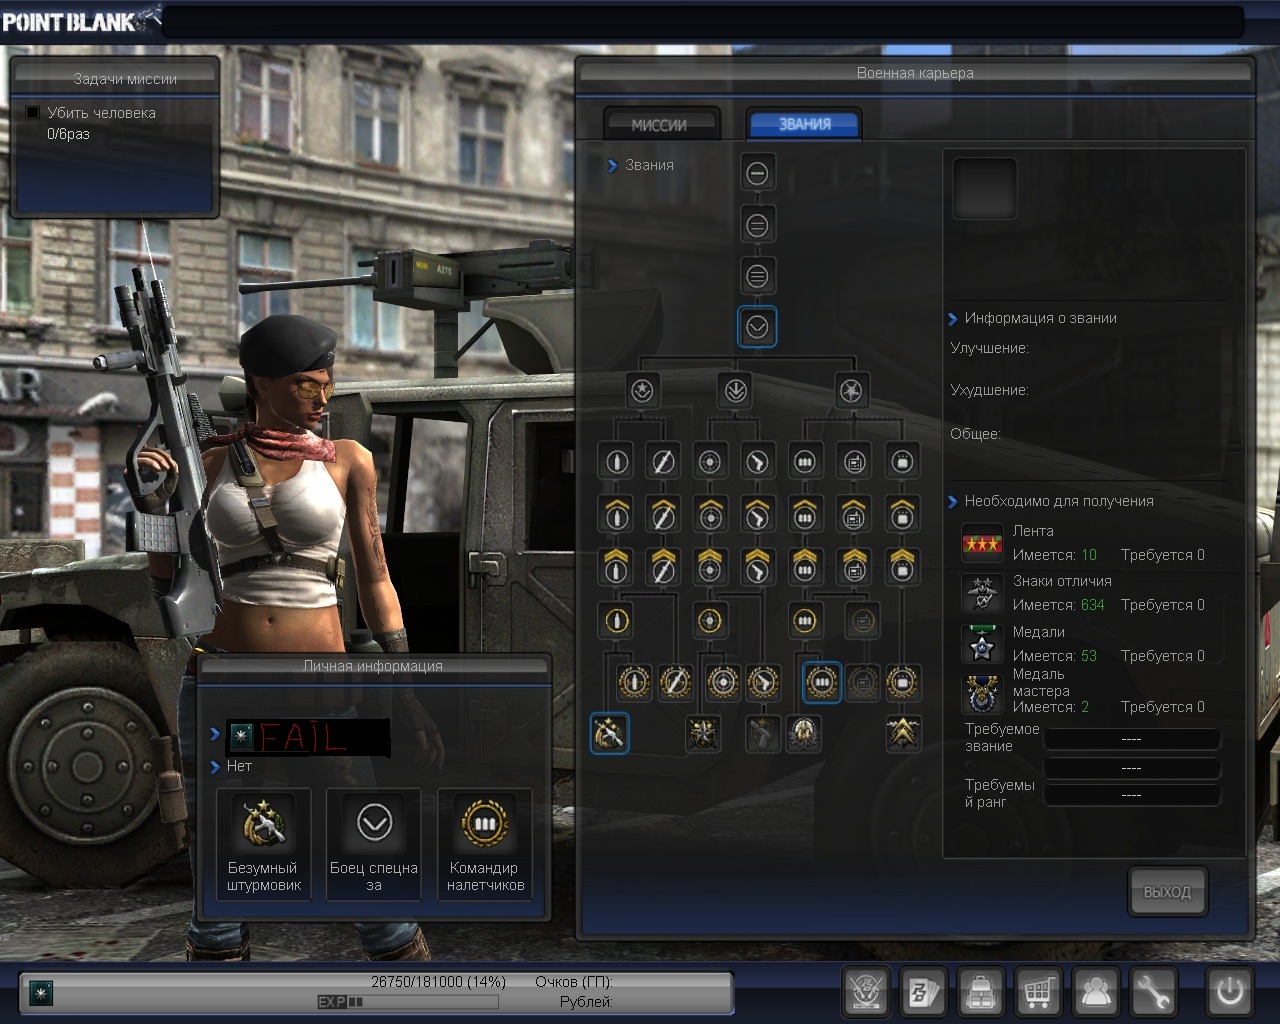The image size is (1280, 1024).
Task: Select the plain crosshair rank without chevrons
Action: point(710,462)
